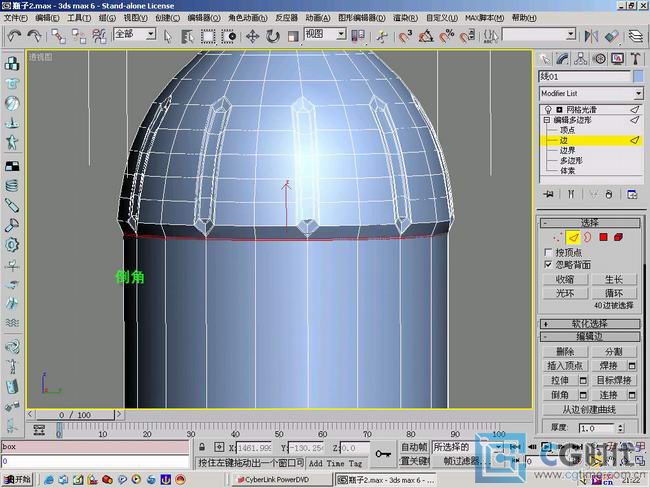This screenshot has width=650, height=488.
Task: Select the Move transform tool
Action: coord(251,35)
